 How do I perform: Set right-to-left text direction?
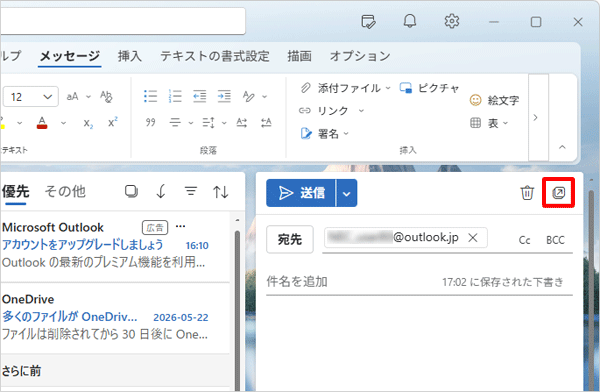pos(266,122)
